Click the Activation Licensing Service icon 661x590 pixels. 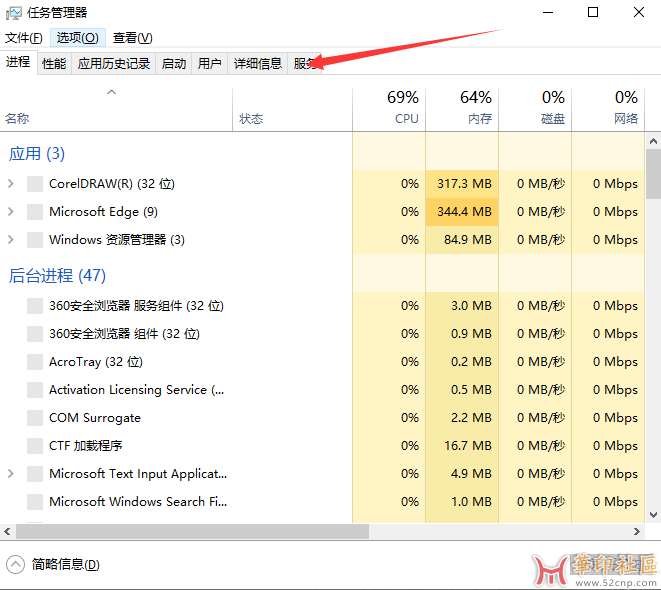point(35,390)
